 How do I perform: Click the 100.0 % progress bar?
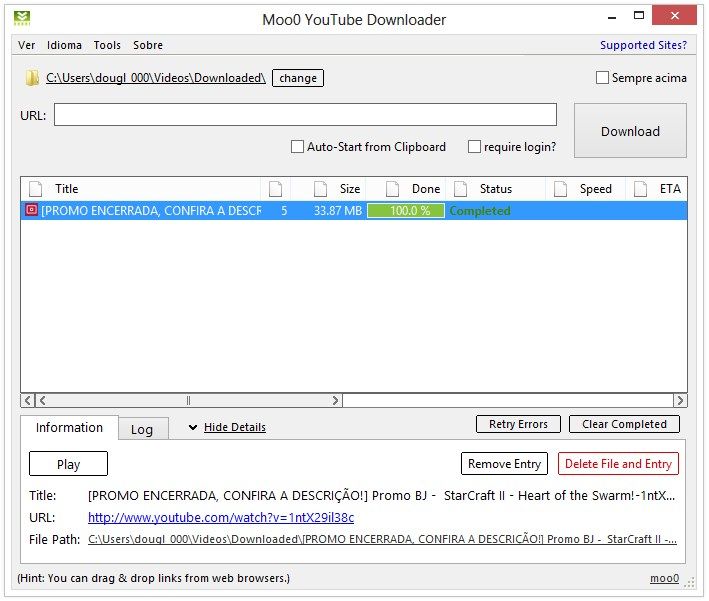pyautogui.click(x=406, y=210)
